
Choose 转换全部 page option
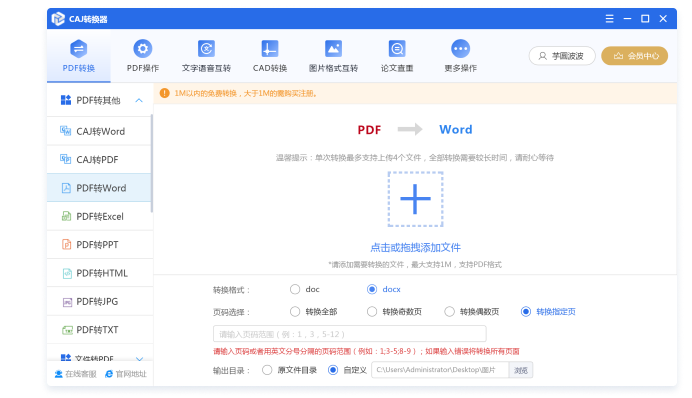(x=295, y=312)
